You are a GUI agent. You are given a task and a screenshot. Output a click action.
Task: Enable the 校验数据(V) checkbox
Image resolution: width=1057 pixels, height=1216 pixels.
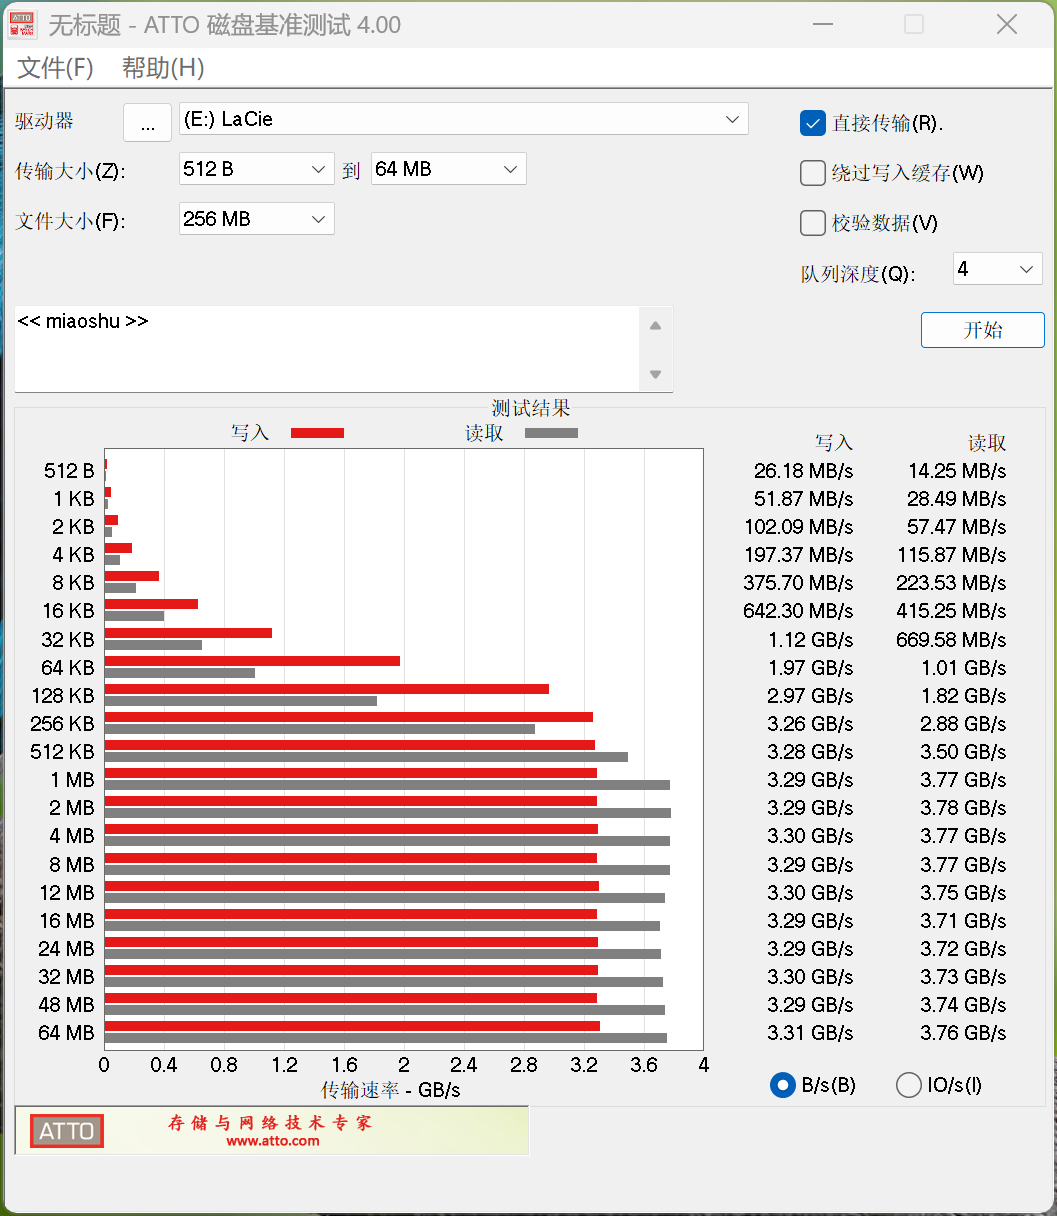click(x=812, y=223)
